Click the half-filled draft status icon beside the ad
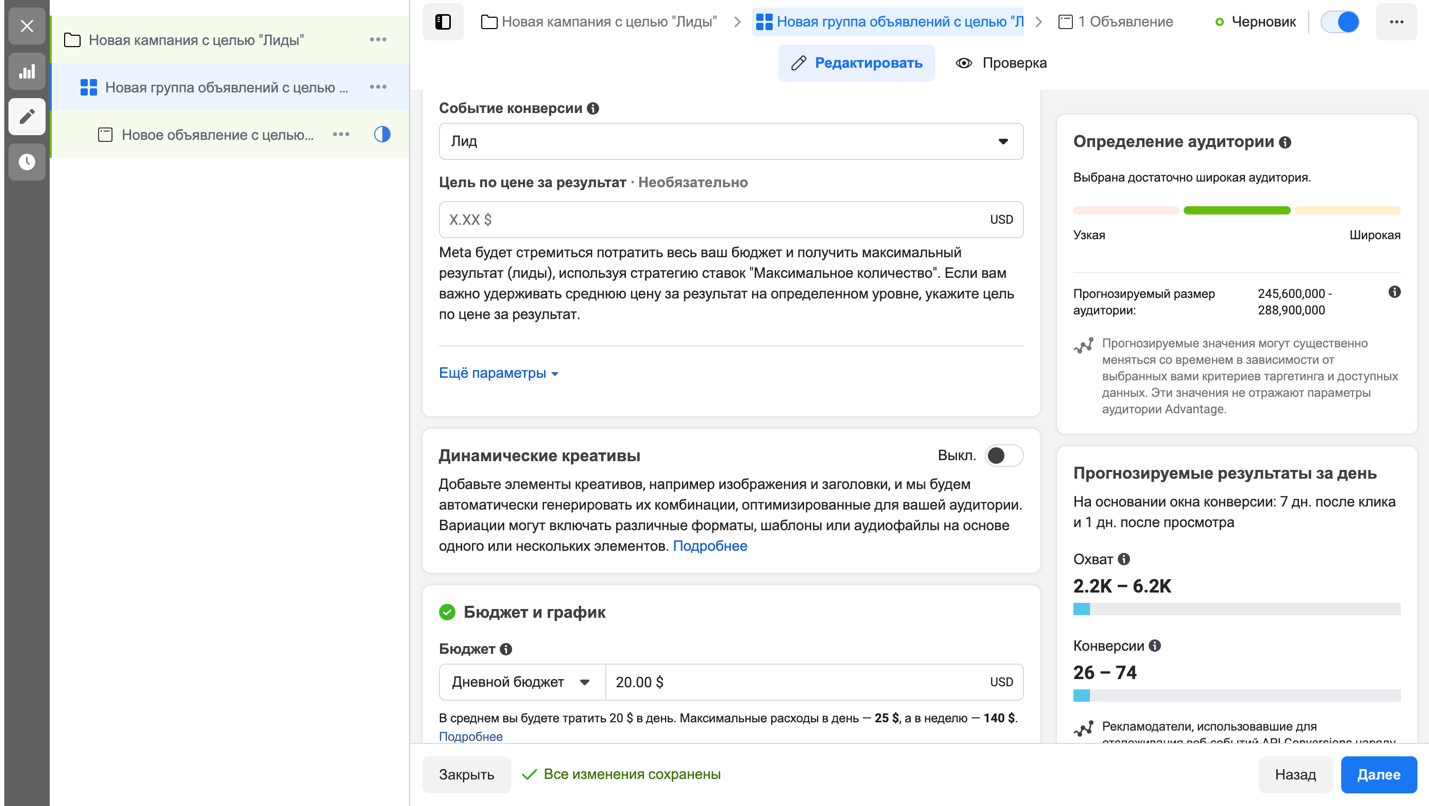Screen dimensions: 1429x806 pos(382,133)
